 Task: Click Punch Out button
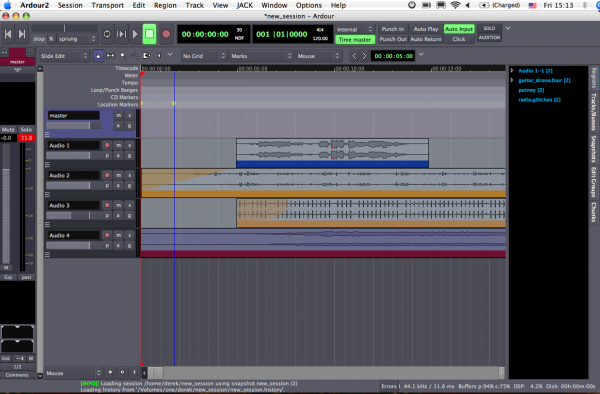point(393,39)
